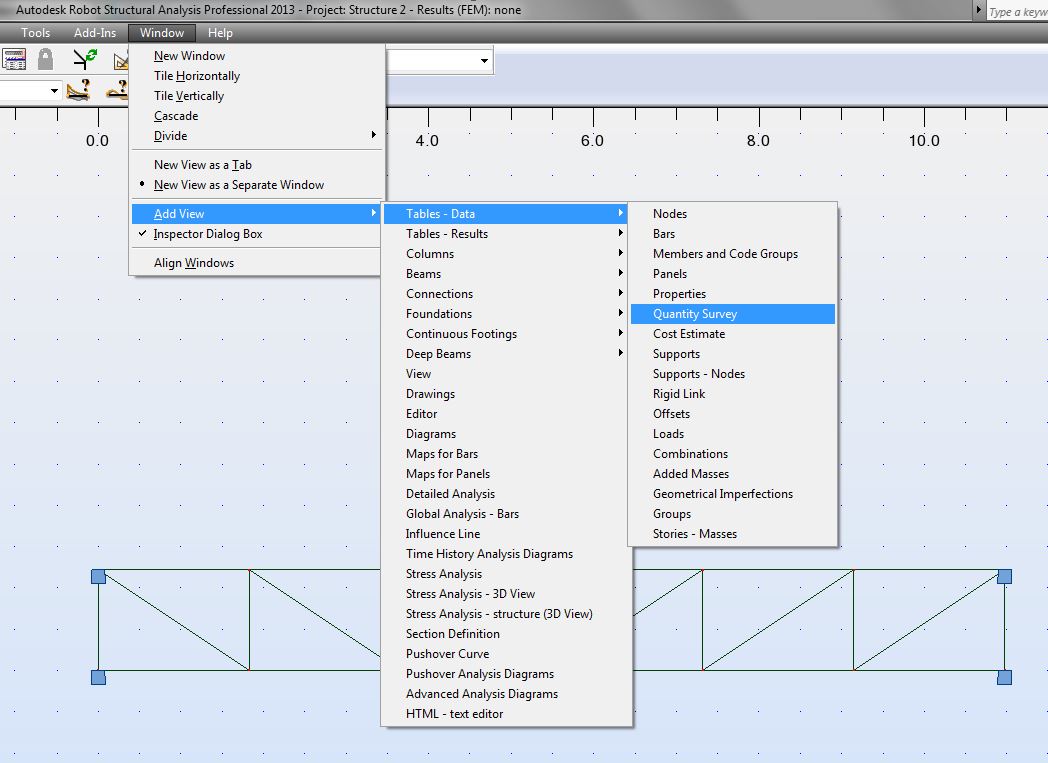Viewport: 1048px width, 763px height.
Task: Open the Help menu
Action: tap(220, 32)
